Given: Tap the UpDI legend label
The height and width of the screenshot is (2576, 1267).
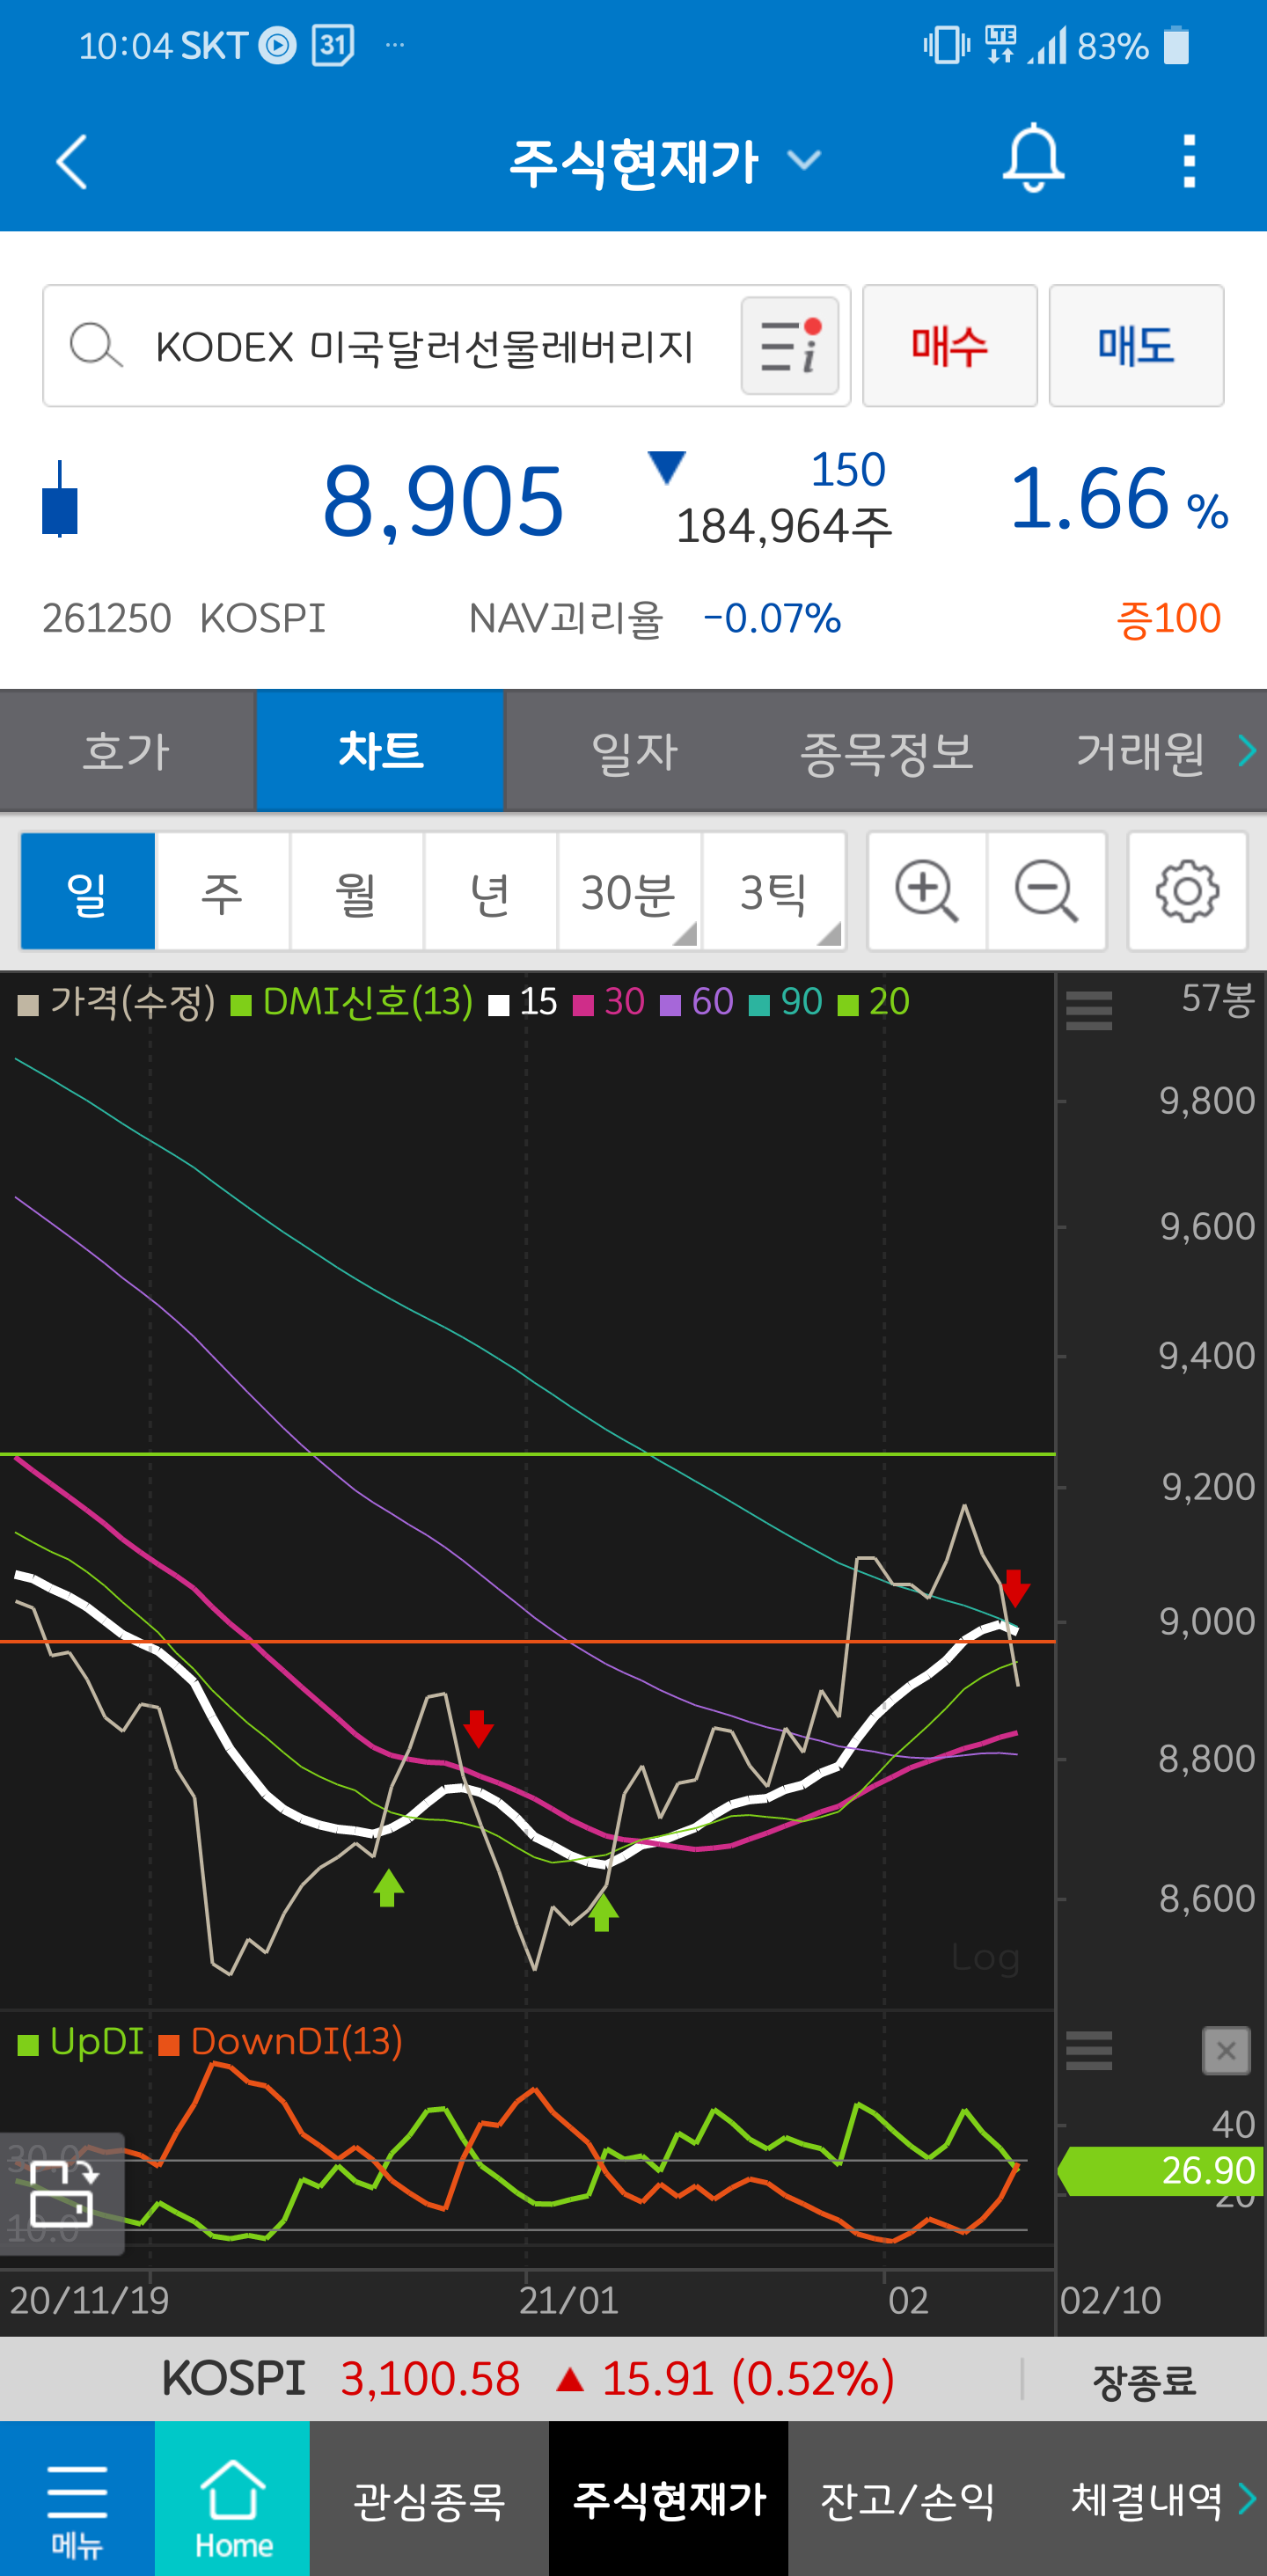Looking at the screenshot, I should point(96,2041).
